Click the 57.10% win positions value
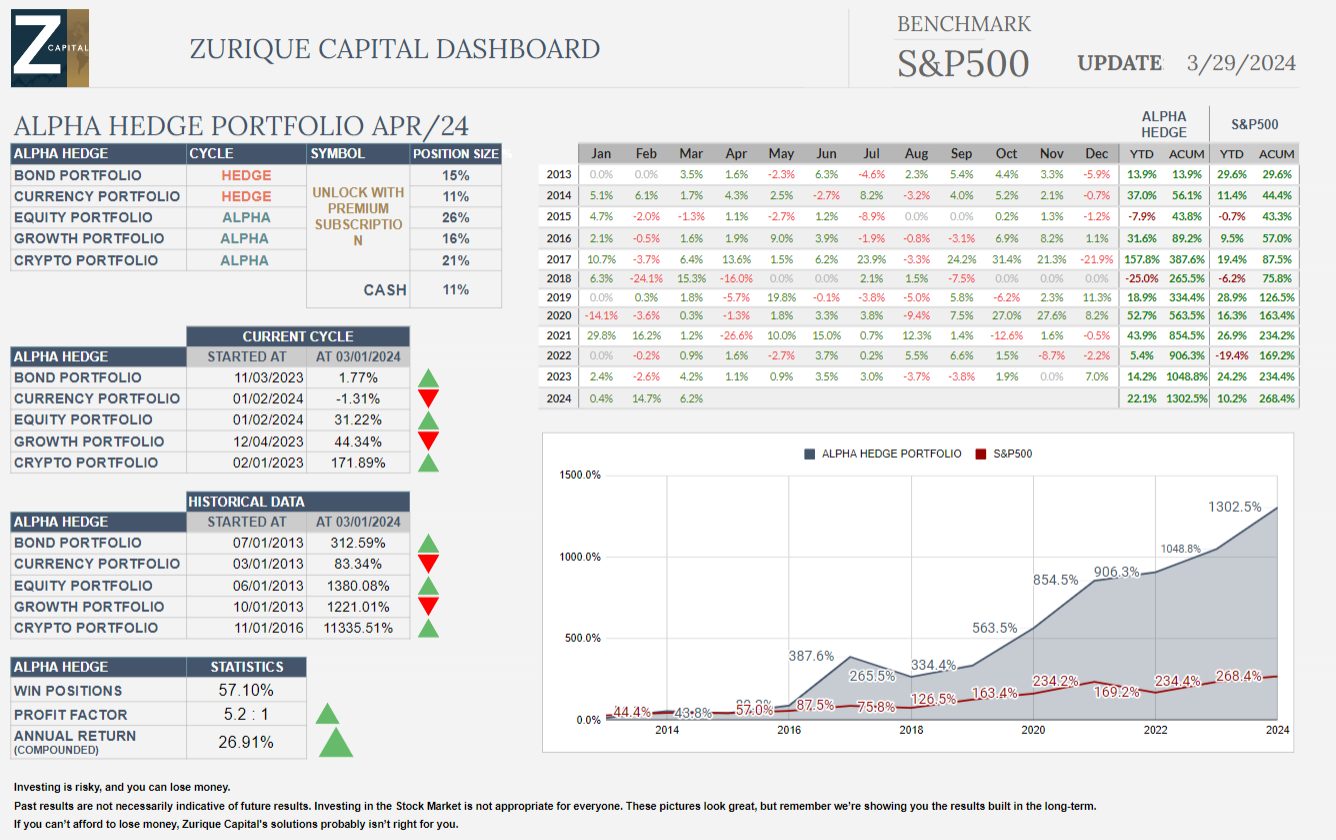This screenshot has width=1336, height=840. [246, 690]
